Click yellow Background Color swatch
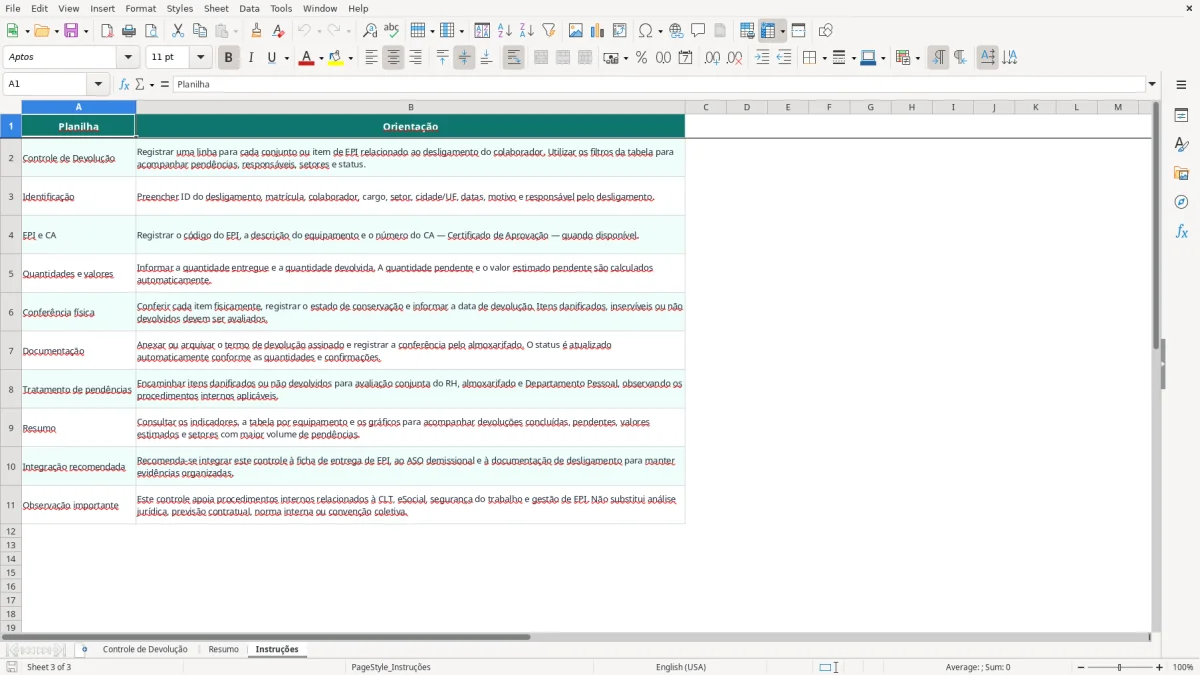Screen dimensions: 1200x675 (x=336, y=58)
